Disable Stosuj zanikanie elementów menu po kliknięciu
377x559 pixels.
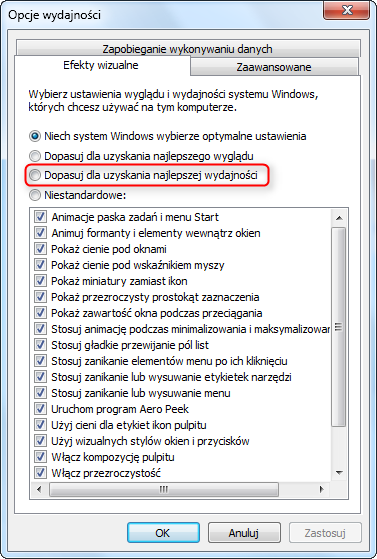(40, 360)
